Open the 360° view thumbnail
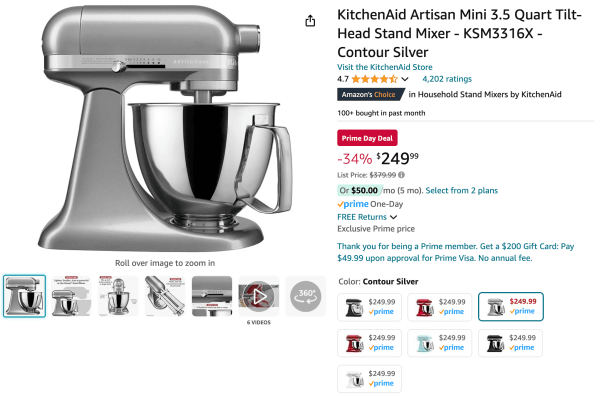Image resolution: width=600 pixels, height=396 pixels. coord(305,296)
